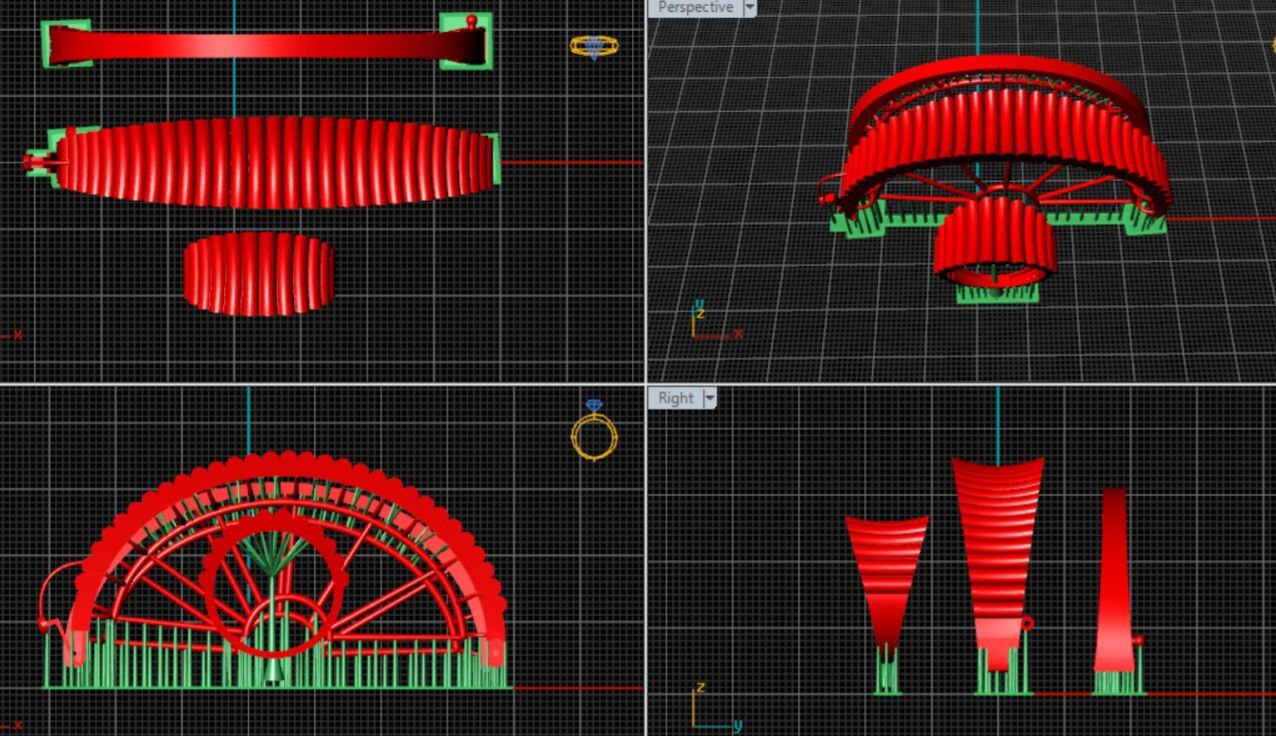
Task: Click the green support block at bar's right end
Action: [466, 40]
